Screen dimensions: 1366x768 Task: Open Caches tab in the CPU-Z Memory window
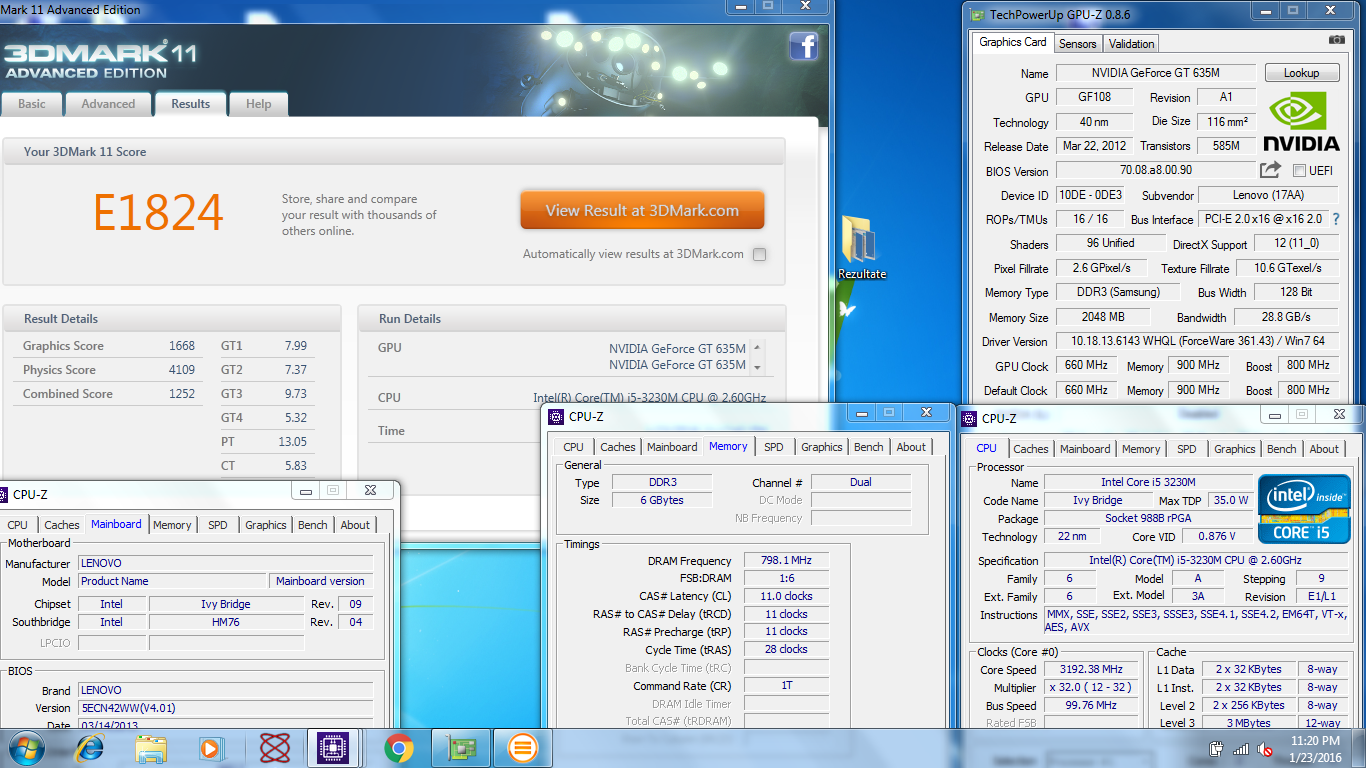[x=617, y=447]
